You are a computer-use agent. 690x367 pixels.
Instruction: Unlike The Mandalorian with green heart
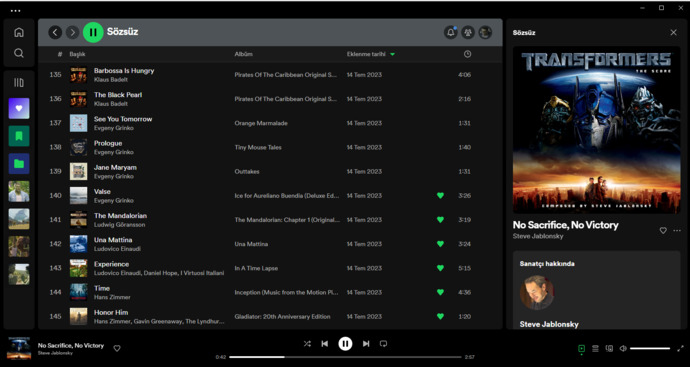click(440, 220)
